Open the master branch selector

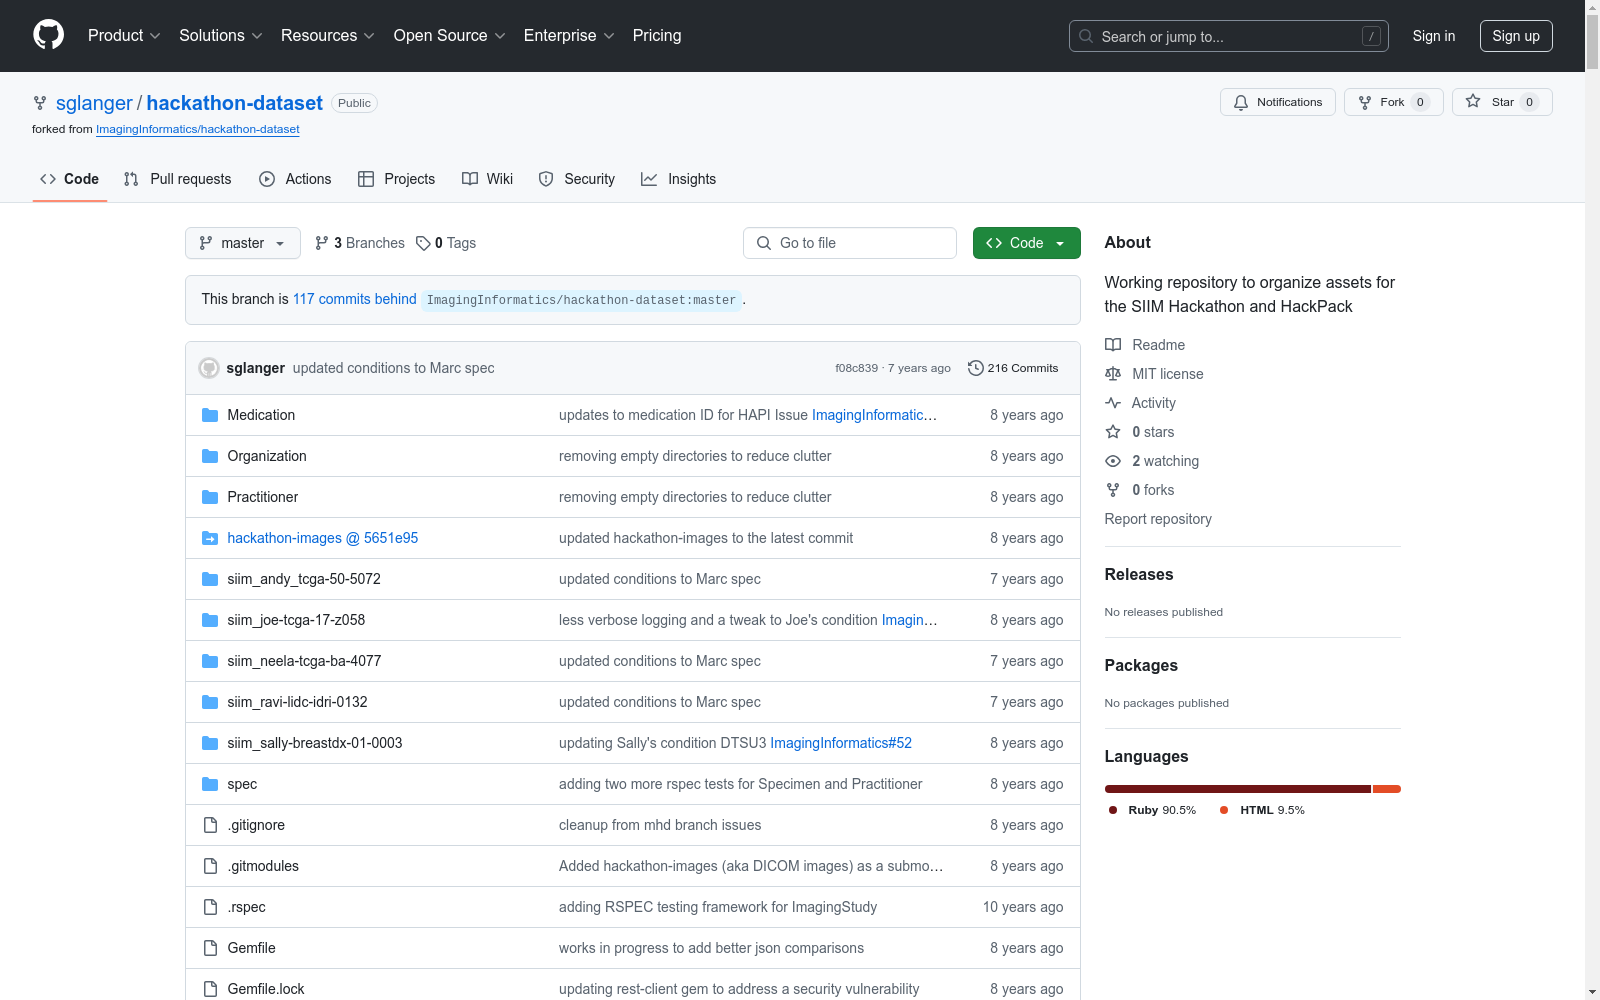pos(243,243)
